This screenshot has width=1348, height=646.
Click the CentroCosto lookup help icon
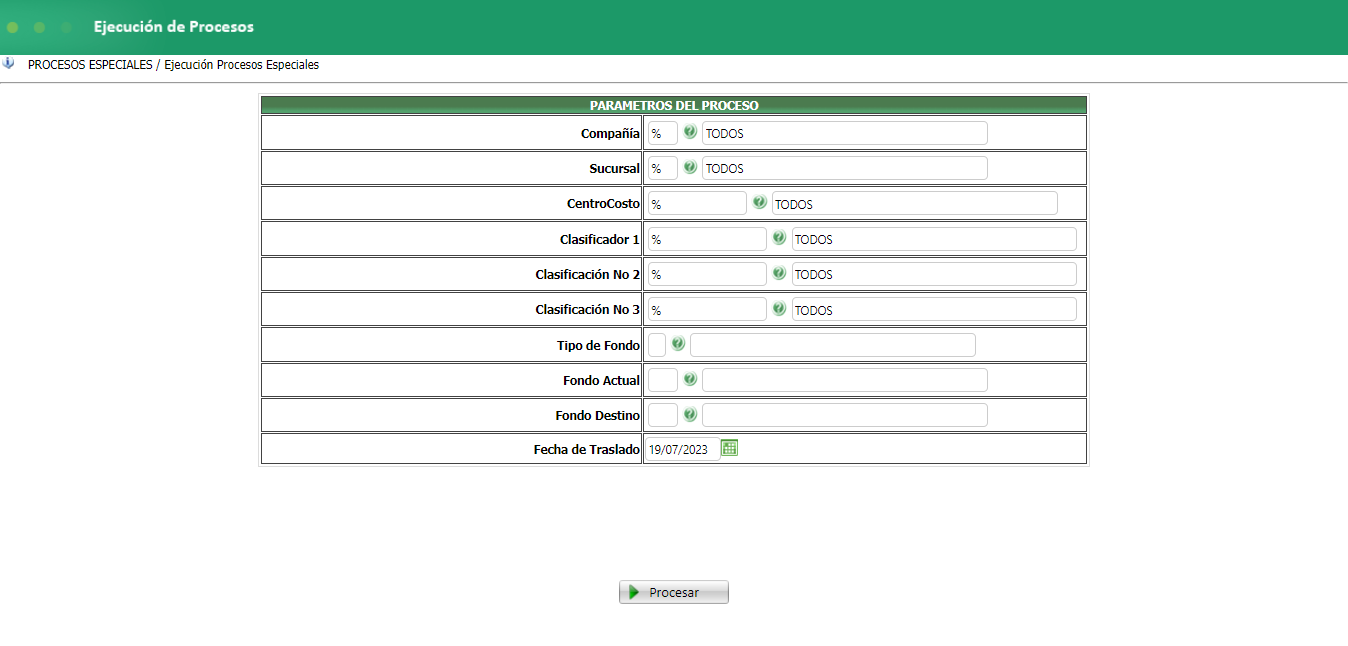pyautogui.click(x=760, y=203)
